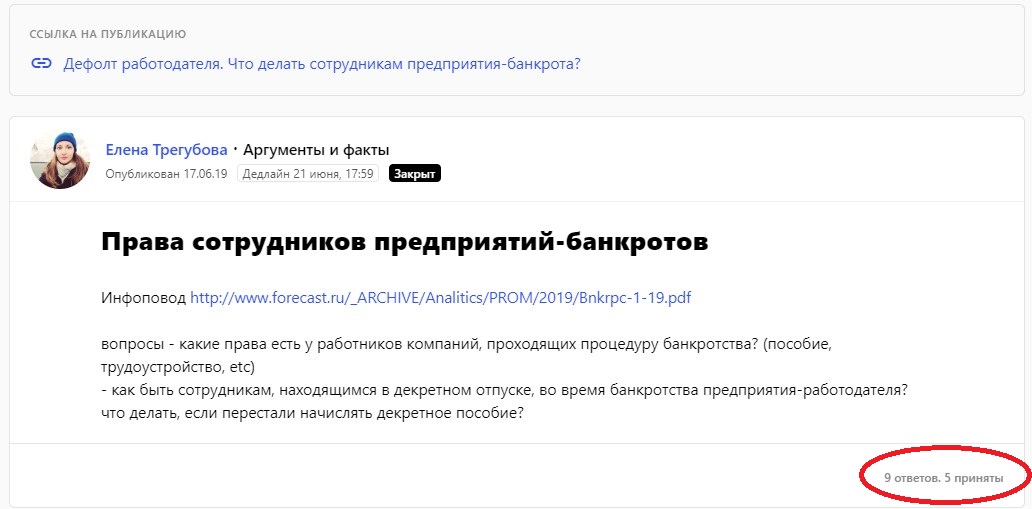Click the chain link icon beside publication title
The image size is (1032, 509).
point(41,64)
